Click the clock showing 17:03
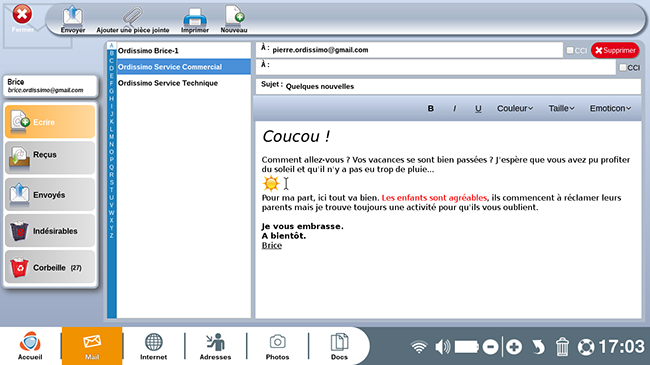The image size is (650, 365). click(x=622, y=347)
